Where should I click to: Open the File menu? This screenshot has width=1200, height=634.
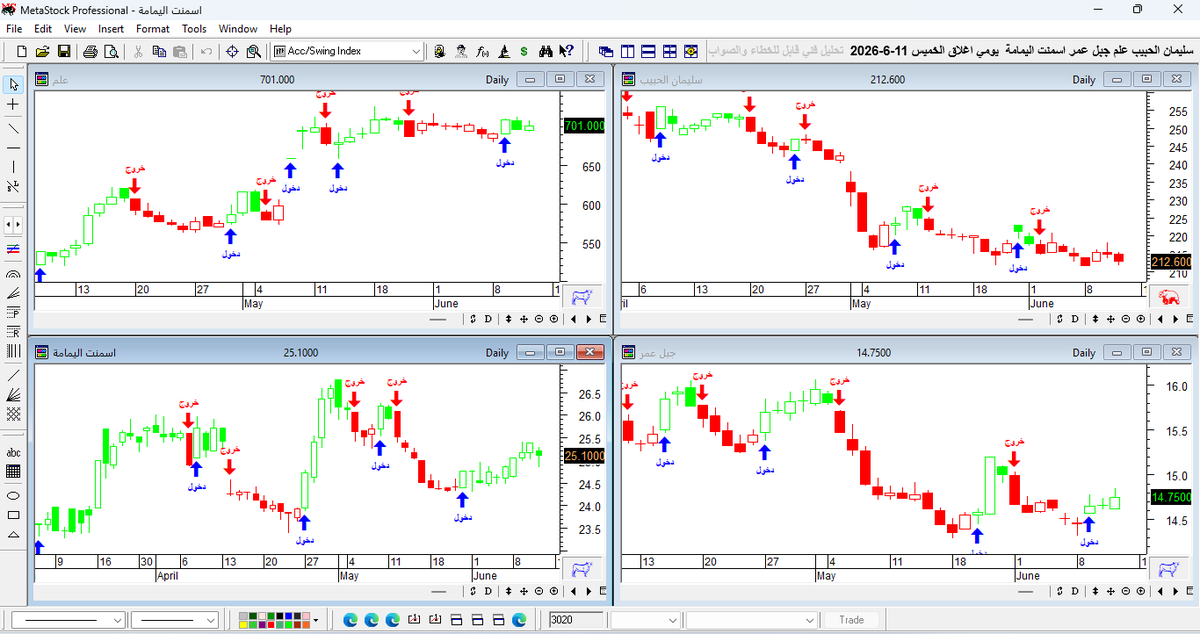(14, 29)
